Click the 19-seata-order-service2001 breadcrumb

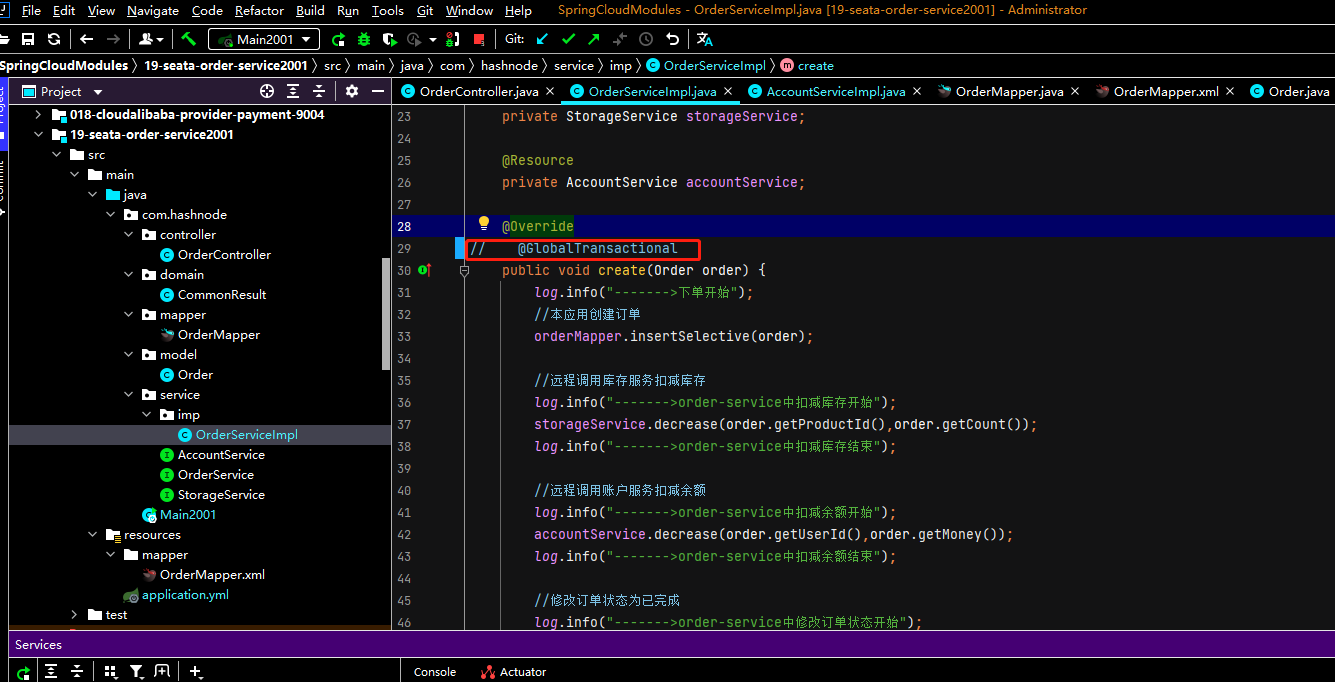point(226,65)
